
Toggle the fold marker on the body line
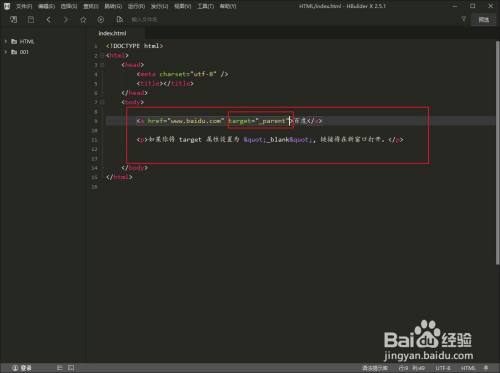click(x=102, y=102)
